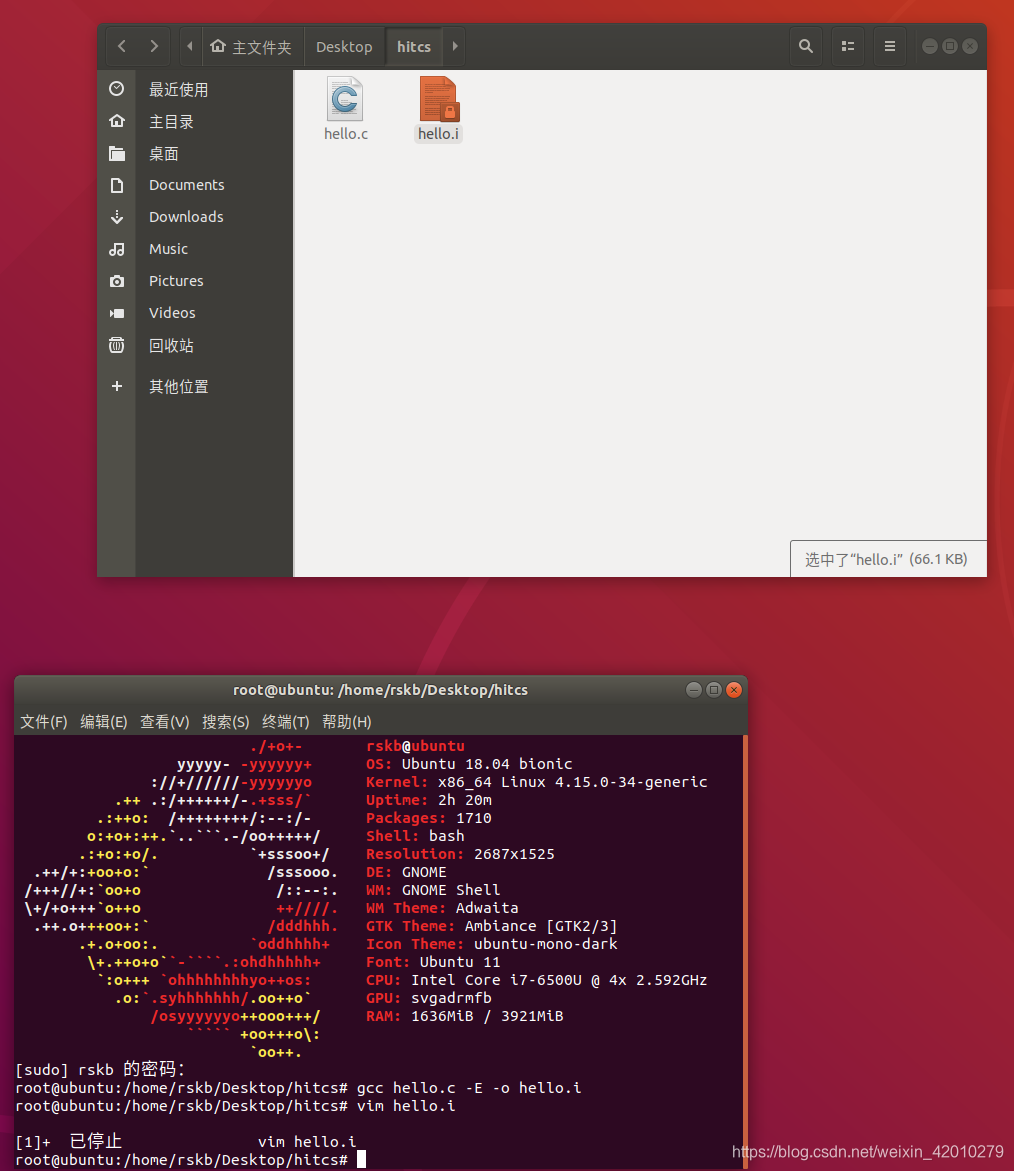Select the hello.c file icon
Image resolution: width=1014 pixels, height=1171 pixels.
click(345, 99)
